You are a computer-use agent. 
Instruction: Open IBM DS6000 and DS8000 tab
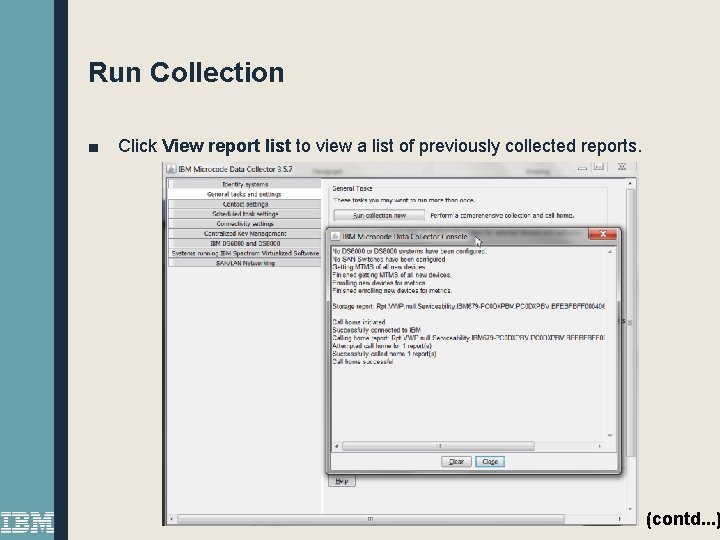245,243
